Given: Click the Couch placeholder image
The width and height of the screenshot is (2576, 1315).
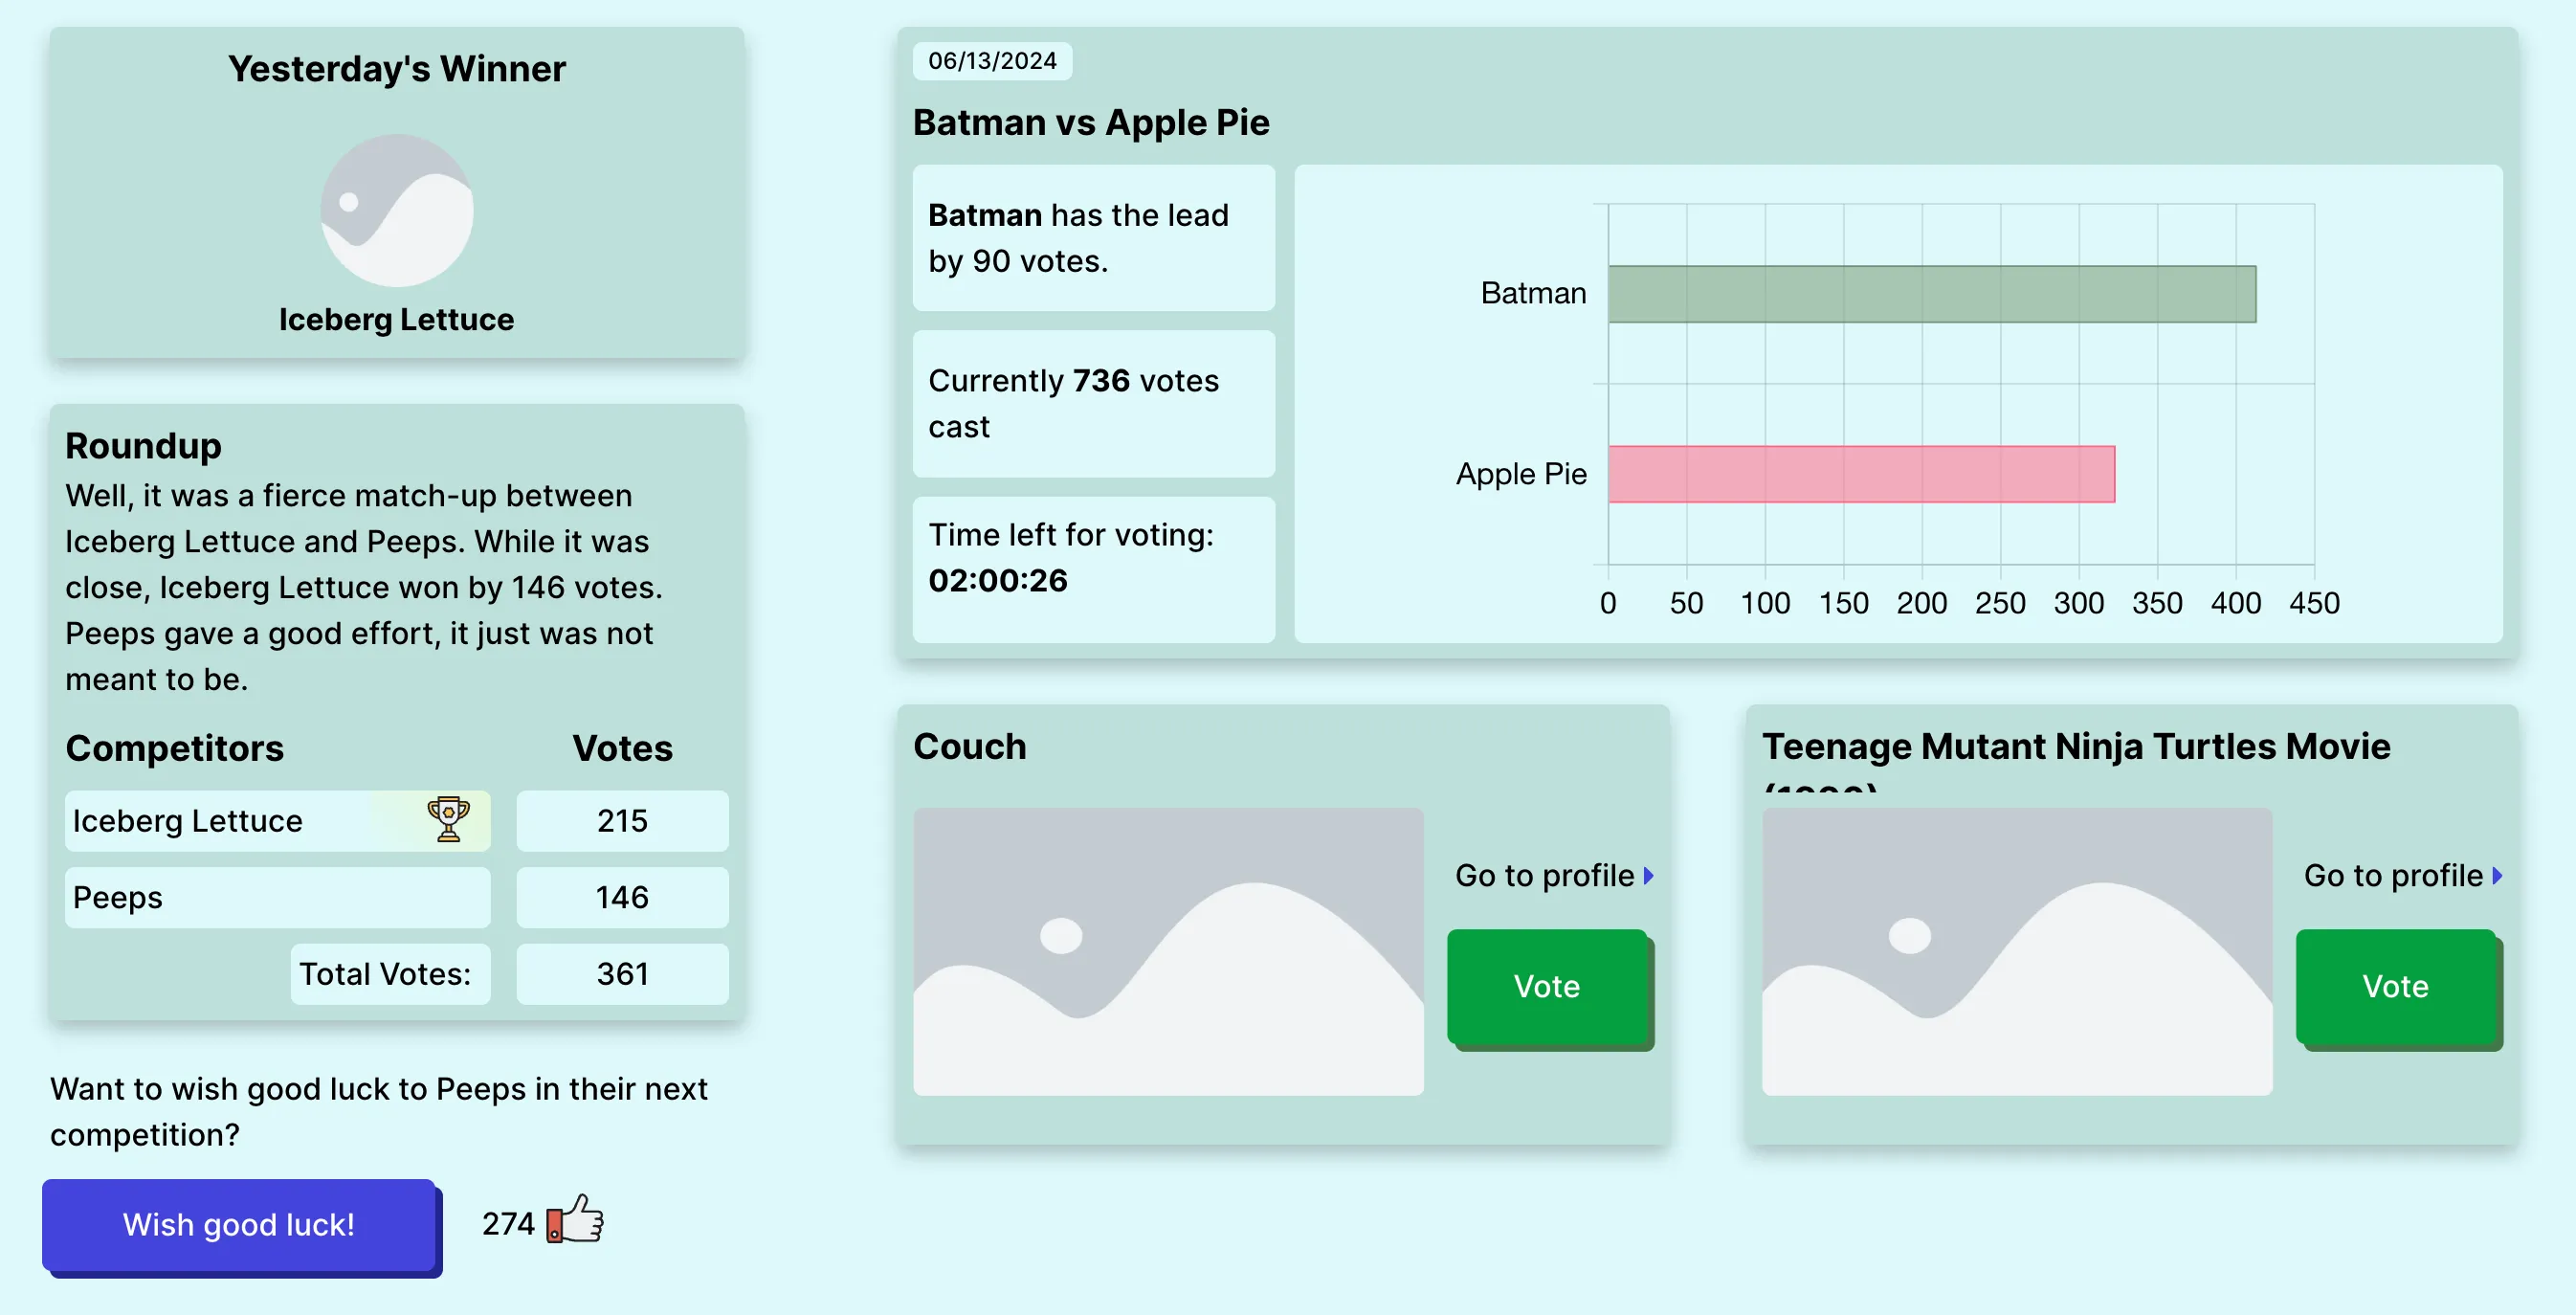Looking at the screenshot, I should click(1168, 951).
